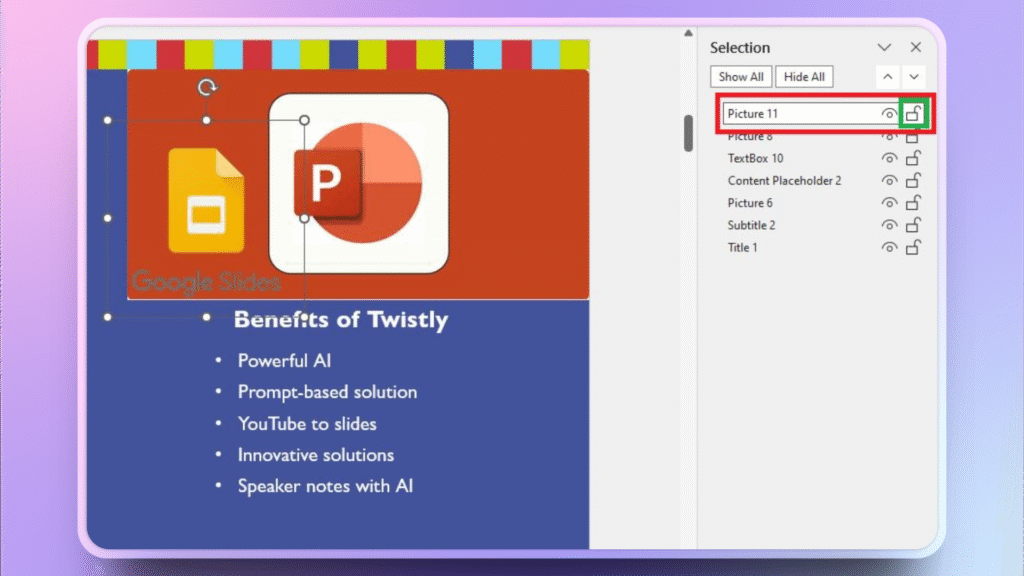Lock the Picture 8 object

[x=913, y=136]
